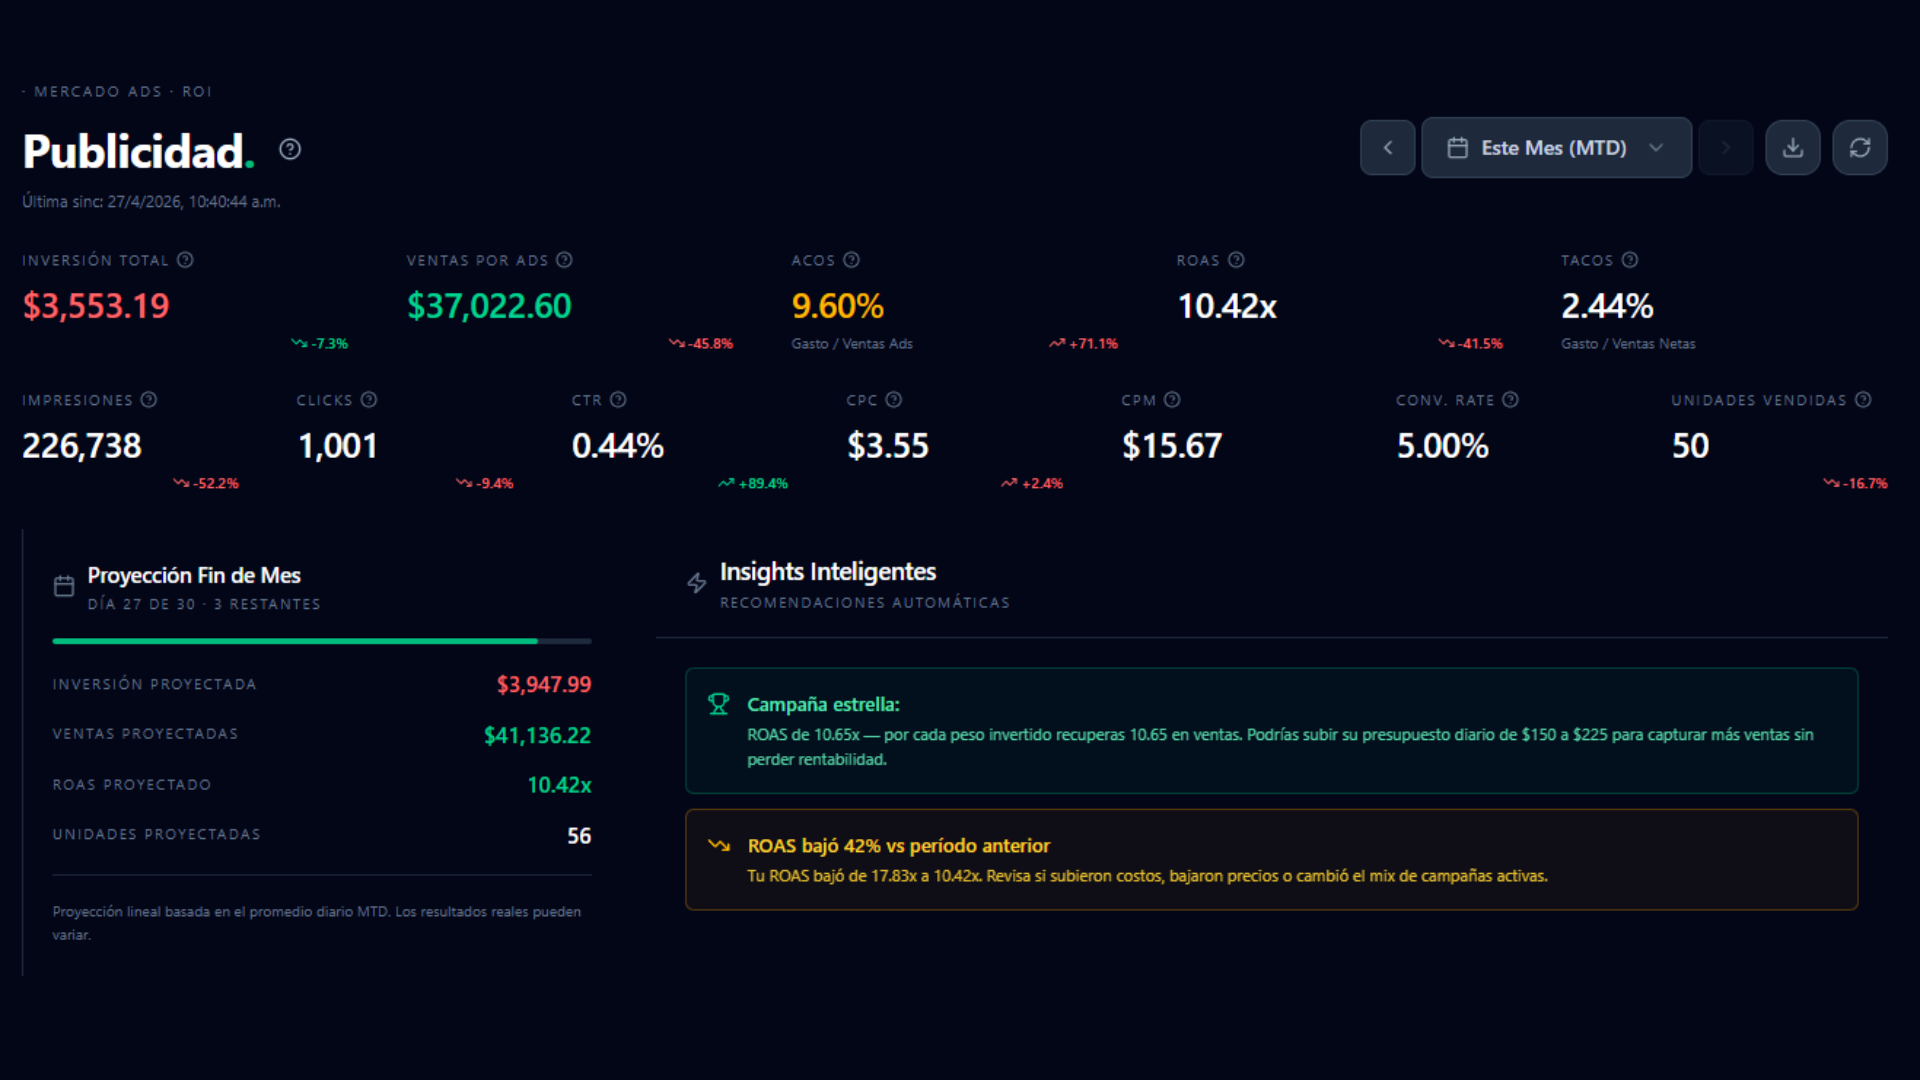Viewport: 1920px width, 1080px height.
Task: Click the CPM help icon
Action: coord(1172,400)
